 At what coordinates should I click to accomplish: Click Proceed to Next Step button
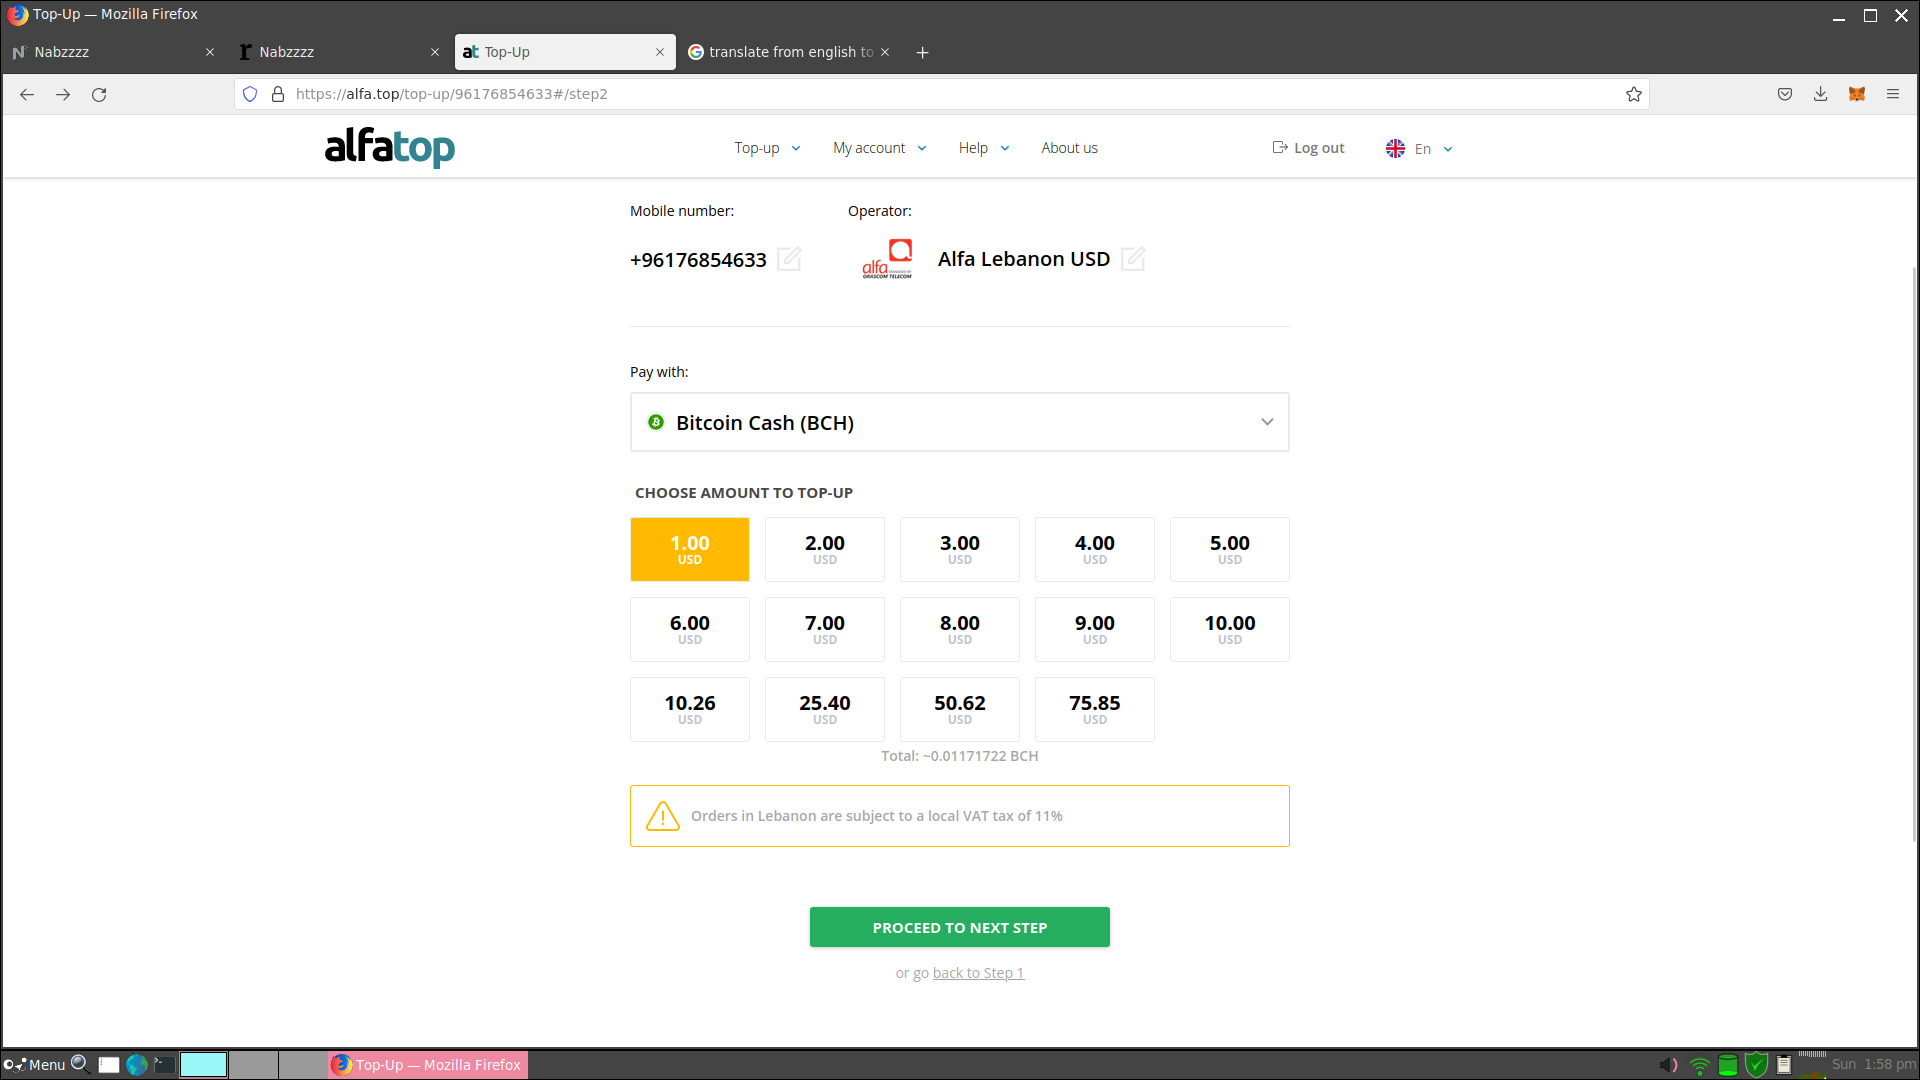pyautogui.click(x=960, y=927)
